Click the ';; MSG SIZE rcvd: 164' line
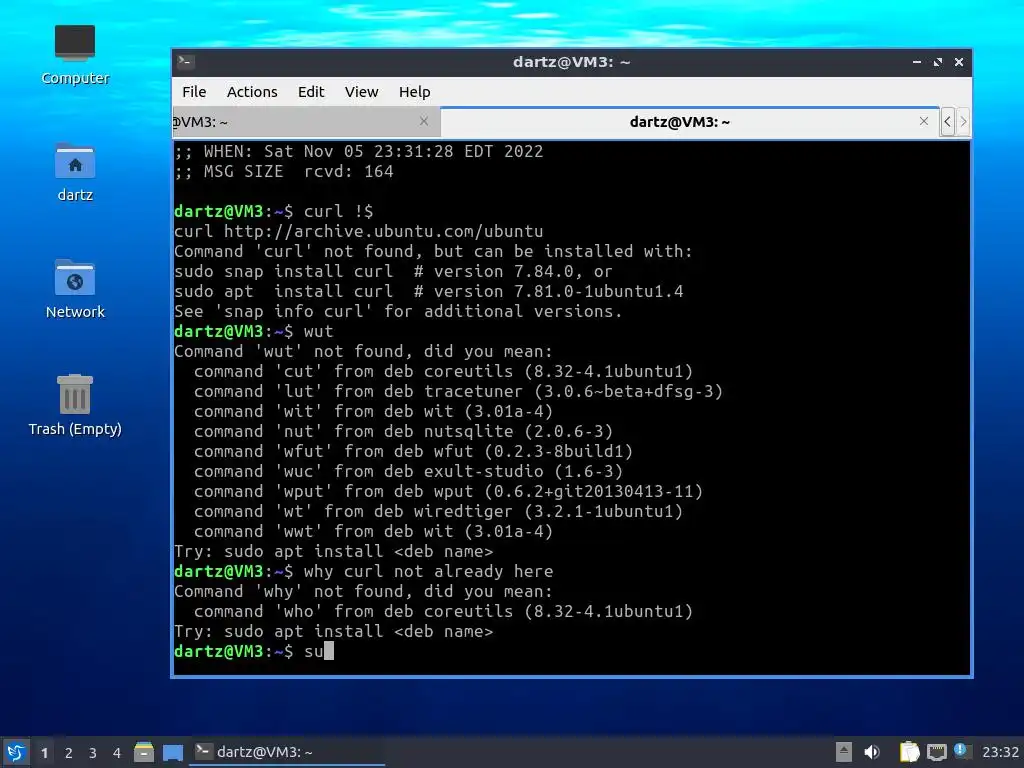 (283, 172)
